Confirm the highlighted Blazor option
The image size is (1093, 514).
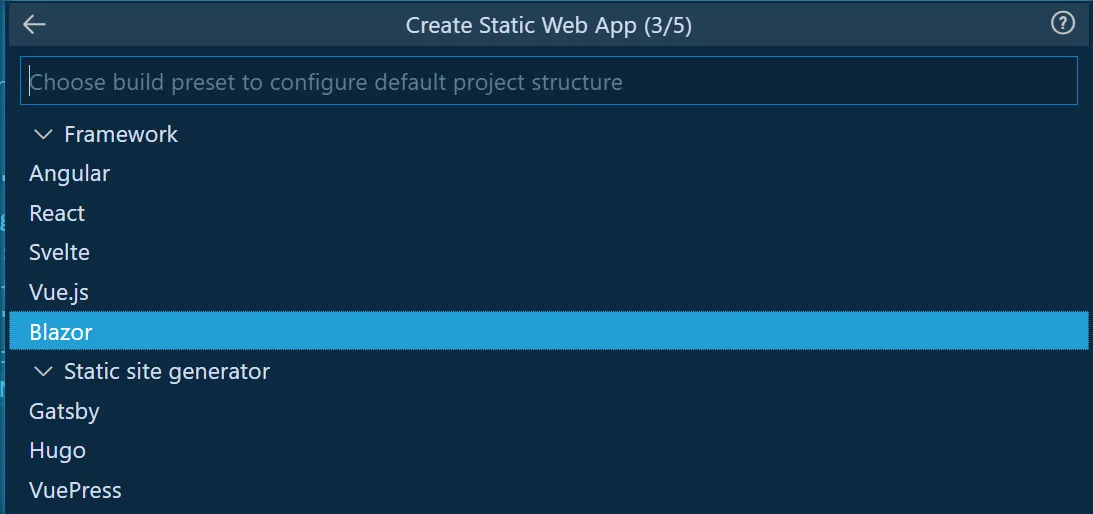61,332
